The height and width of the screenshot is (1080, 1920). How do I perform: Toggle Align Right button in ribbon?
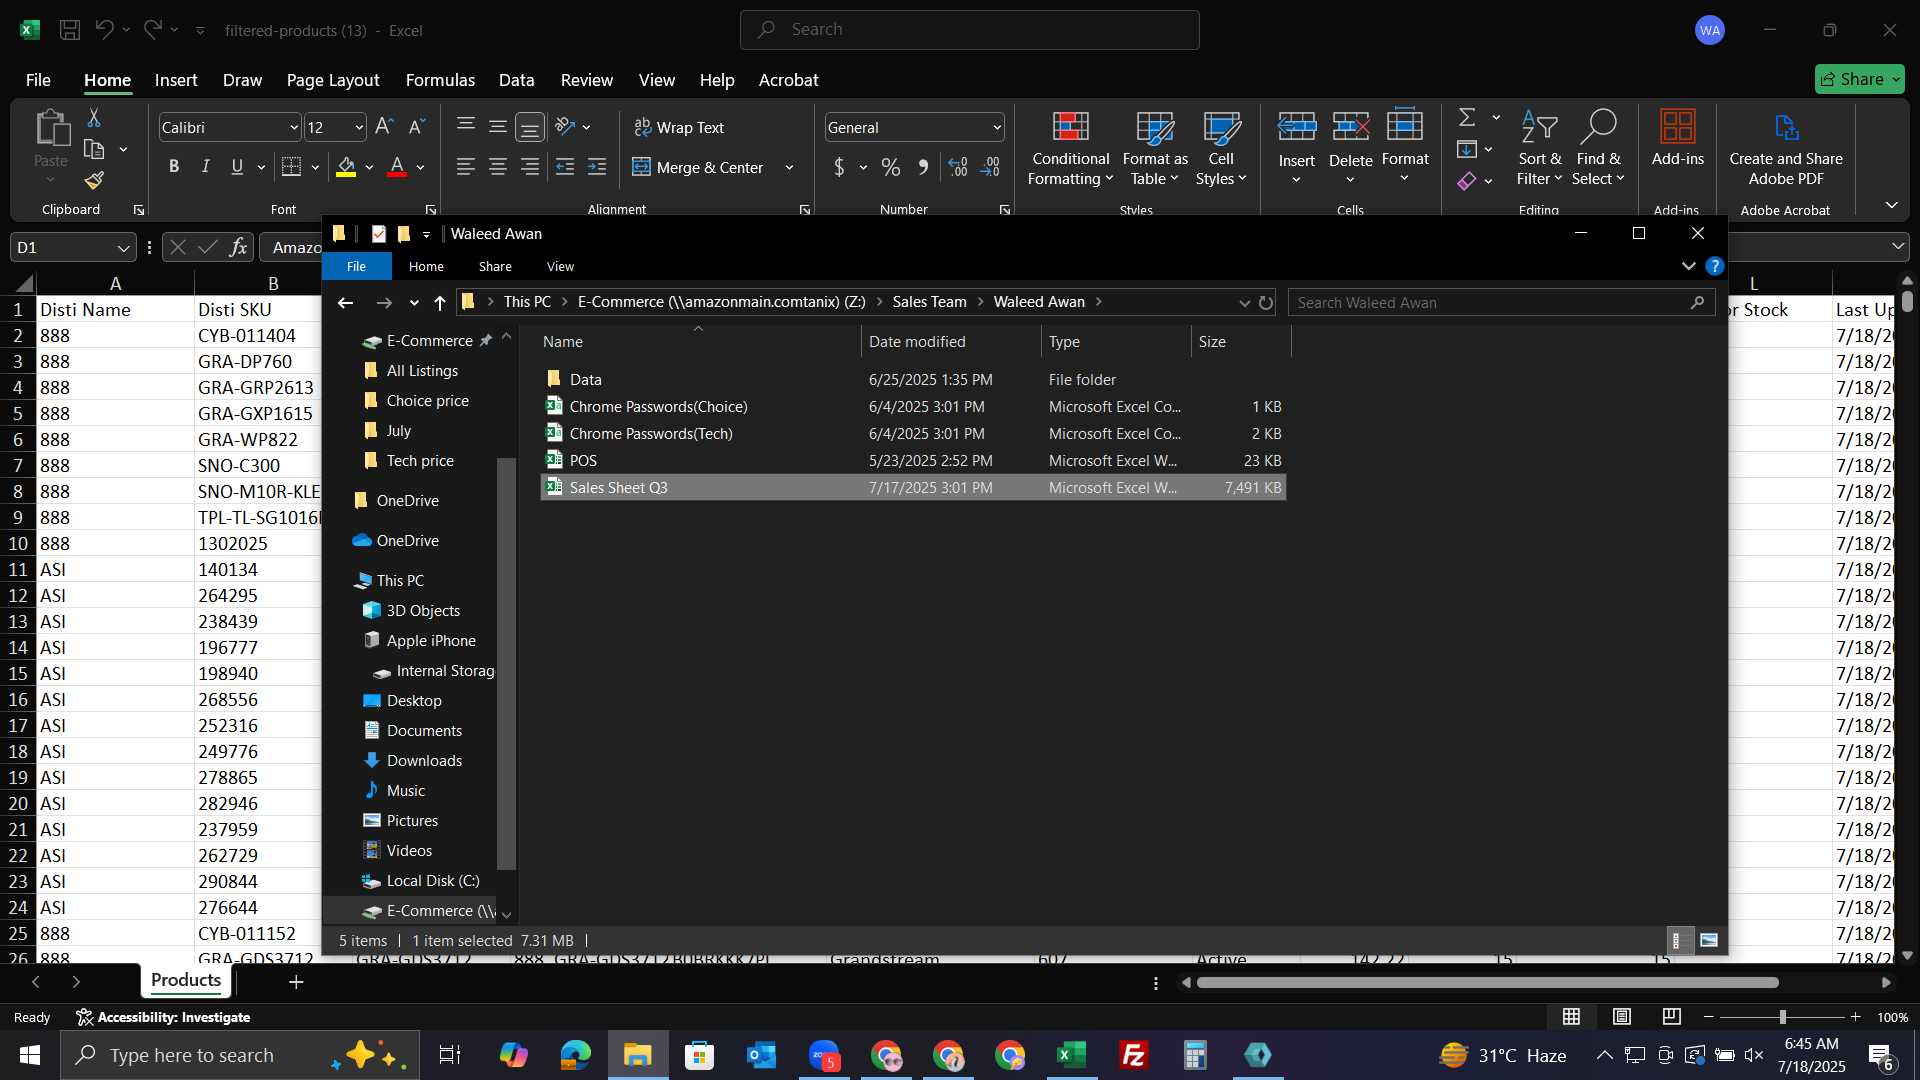pyautogui.click(x=530, y=167)
